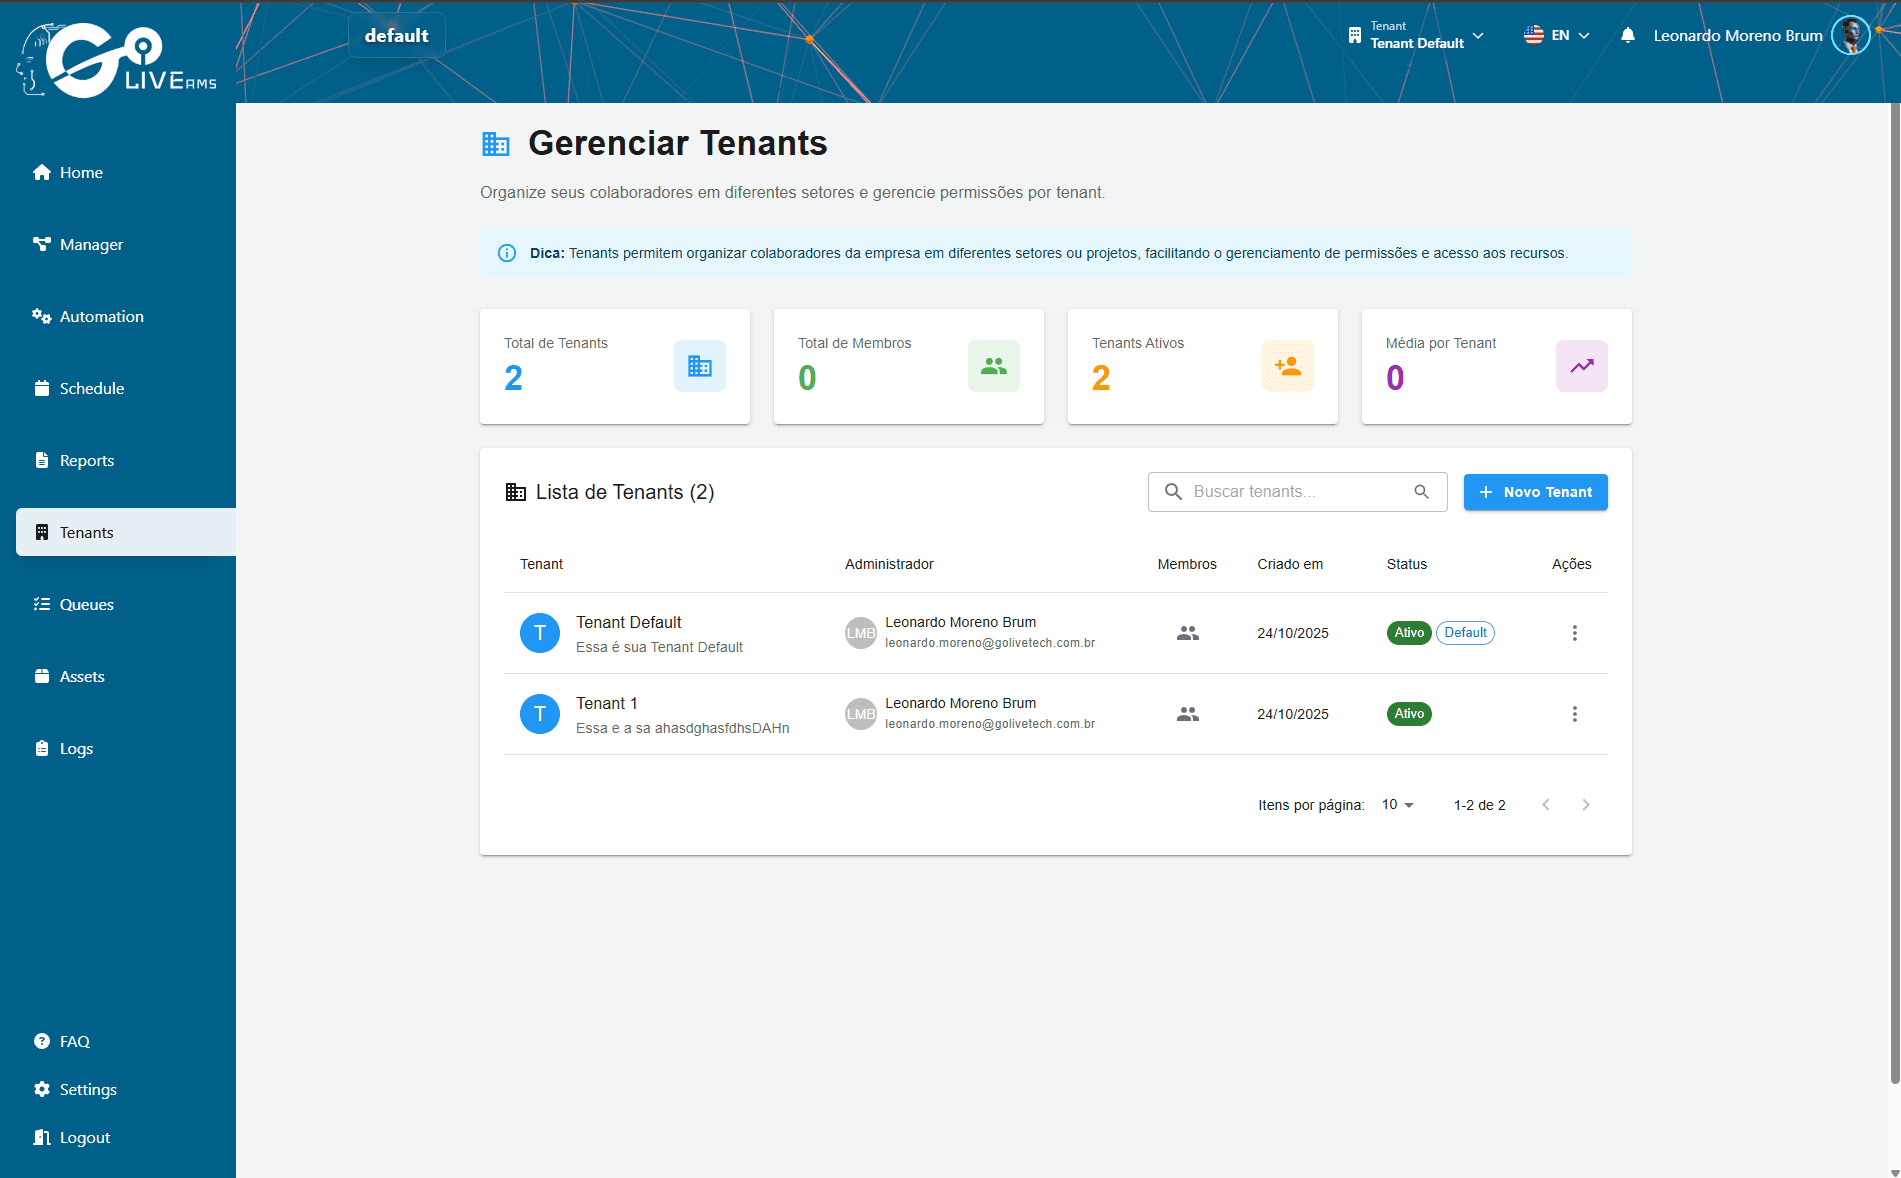
Task: Click members icon for Tenant 1 row
Action: (1187, 714)
